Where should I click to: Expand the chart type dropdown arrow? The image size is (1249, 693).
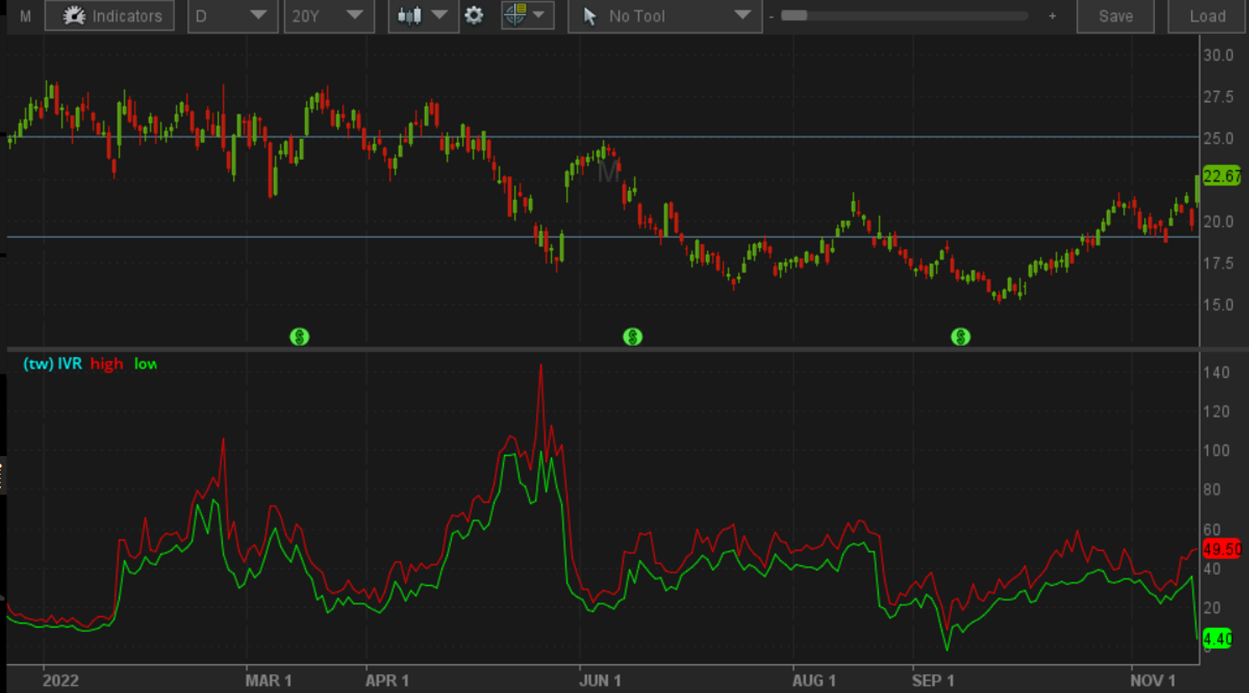pos(440,16)
